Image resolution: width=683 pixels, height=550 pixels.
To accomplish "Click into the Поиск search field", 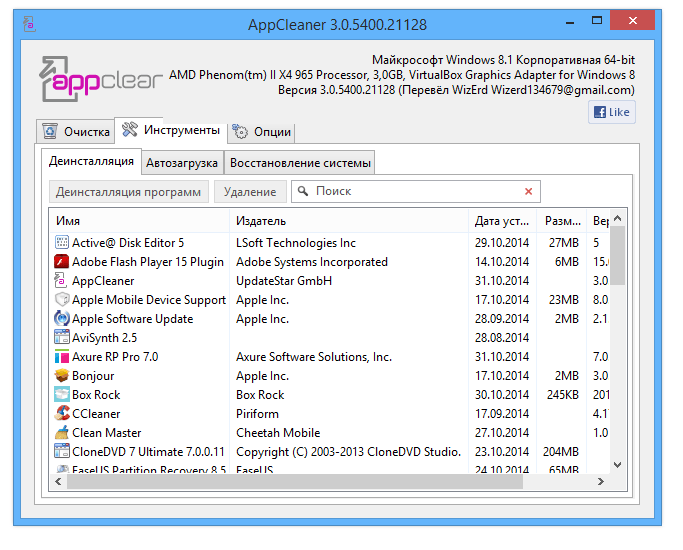I will [x=416, y=192].
